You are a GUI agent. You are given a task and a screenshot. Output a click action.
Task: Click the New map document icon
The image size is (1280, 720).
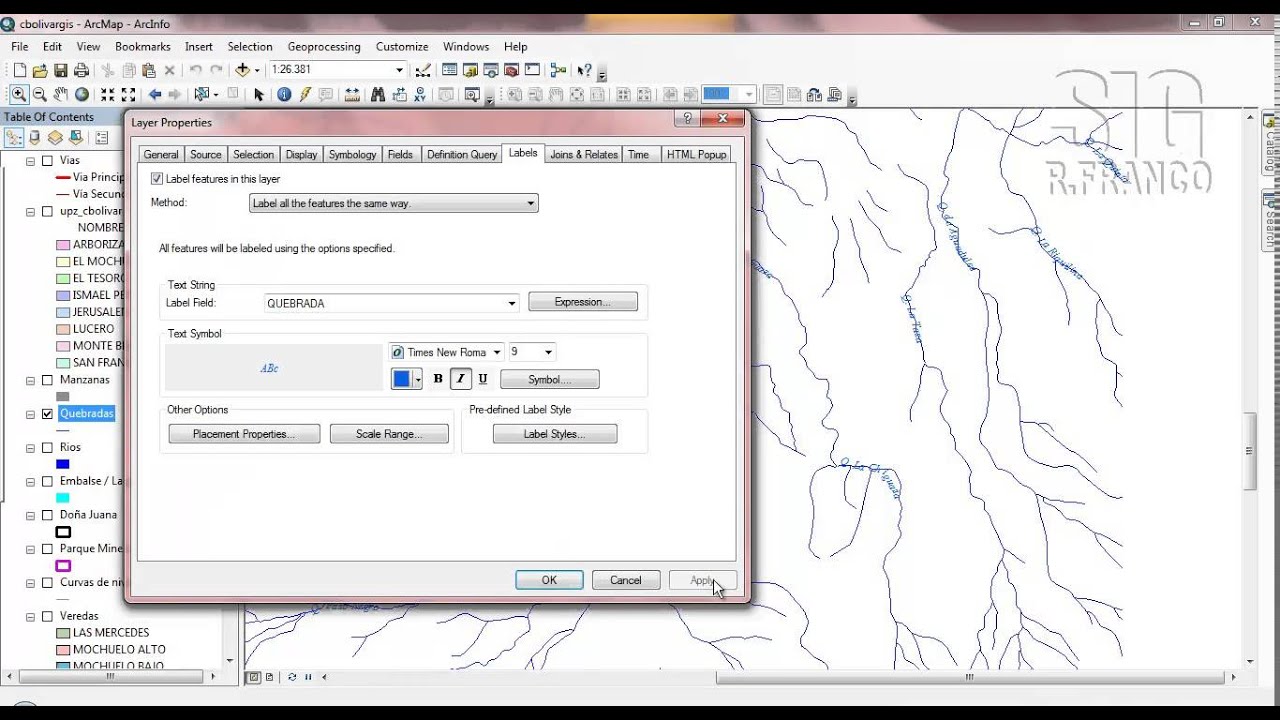[19, 70]
